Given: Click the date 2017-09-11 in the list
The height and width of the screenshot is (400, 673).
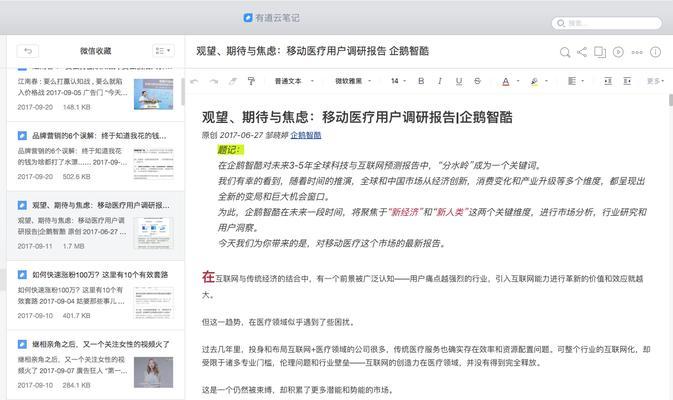Looking at the screenshot, I should pos(35,246).
